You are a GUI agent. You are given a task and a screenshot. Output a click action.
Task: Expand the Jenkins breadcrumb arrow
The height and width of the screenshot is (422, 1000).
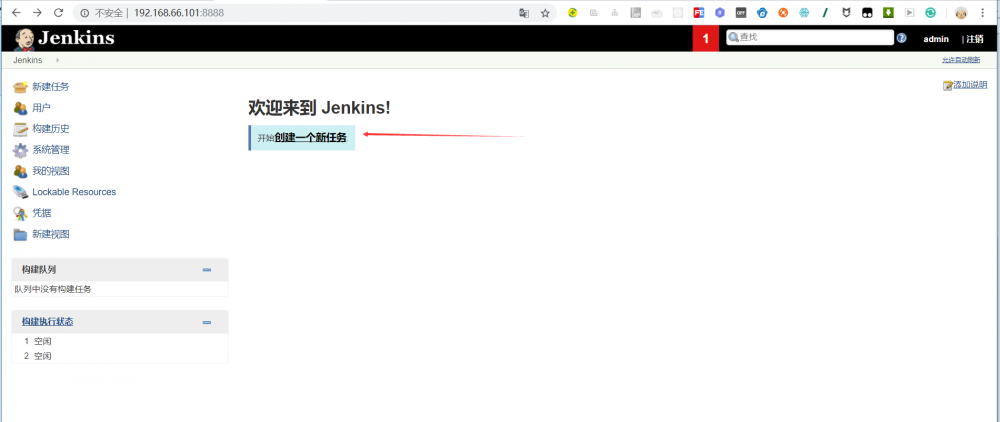(57, 60)
